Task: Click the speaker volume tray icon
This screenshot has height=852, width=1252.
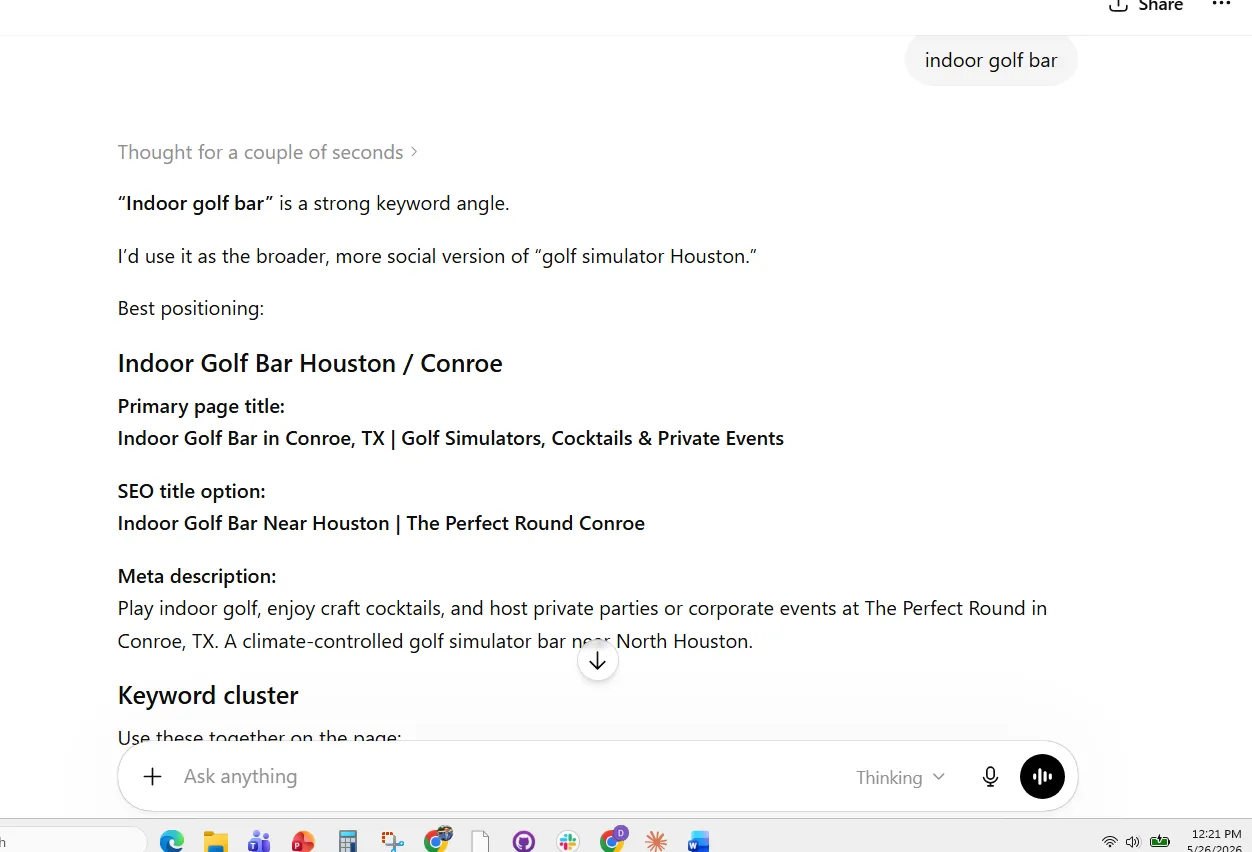Action: pos(1132,841)
